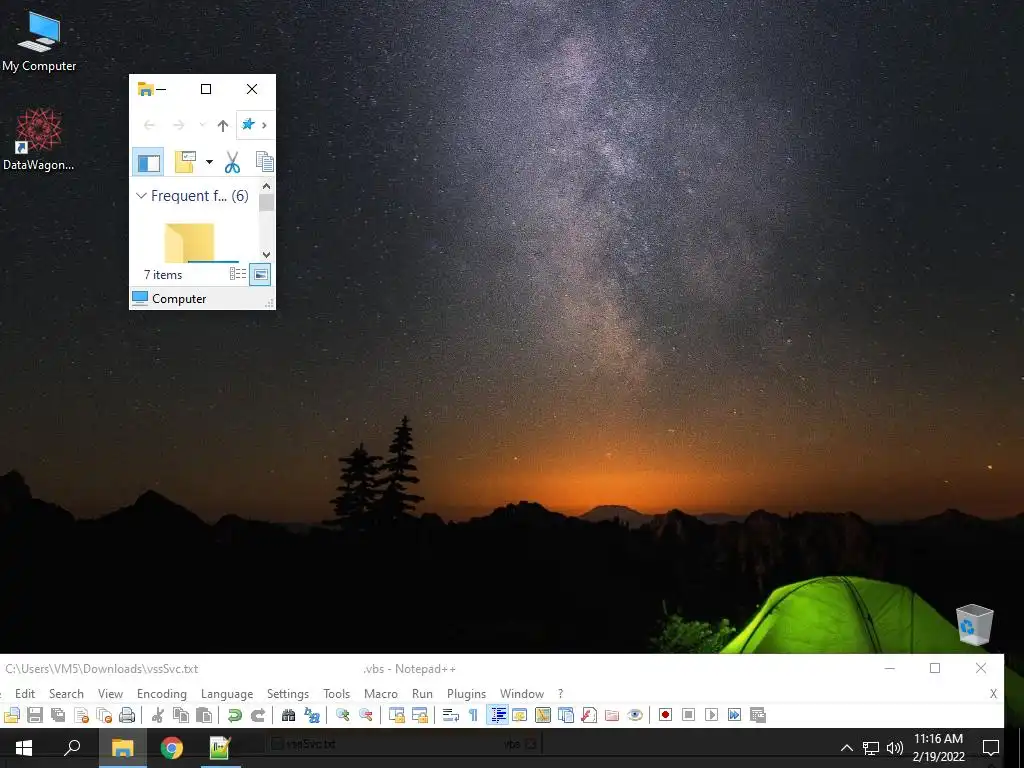Expand Explorer address bar chevron

point(264,125)
